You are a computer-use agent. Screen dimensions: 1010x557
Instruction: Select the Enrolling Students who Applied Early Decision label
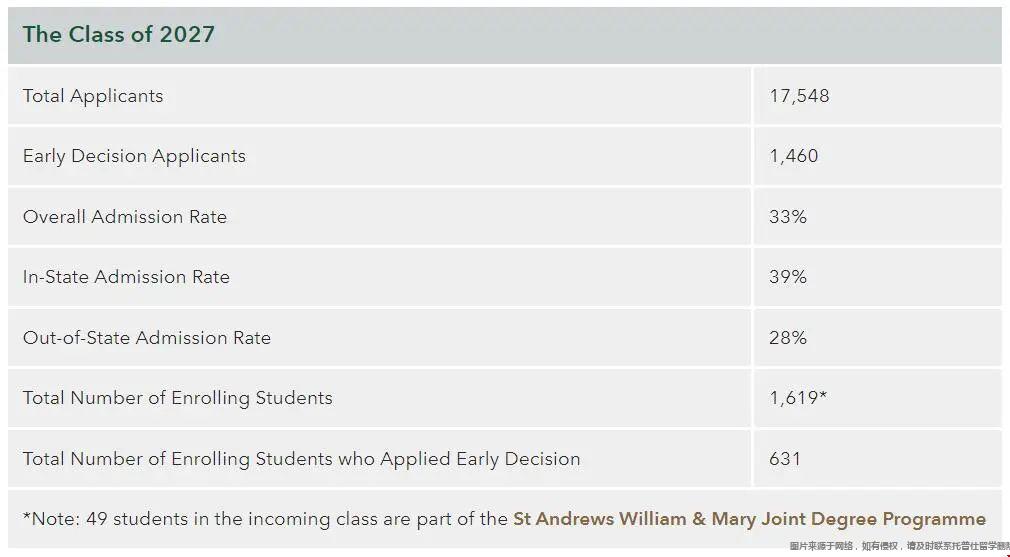pyautogui.click(x=301, y=459)
